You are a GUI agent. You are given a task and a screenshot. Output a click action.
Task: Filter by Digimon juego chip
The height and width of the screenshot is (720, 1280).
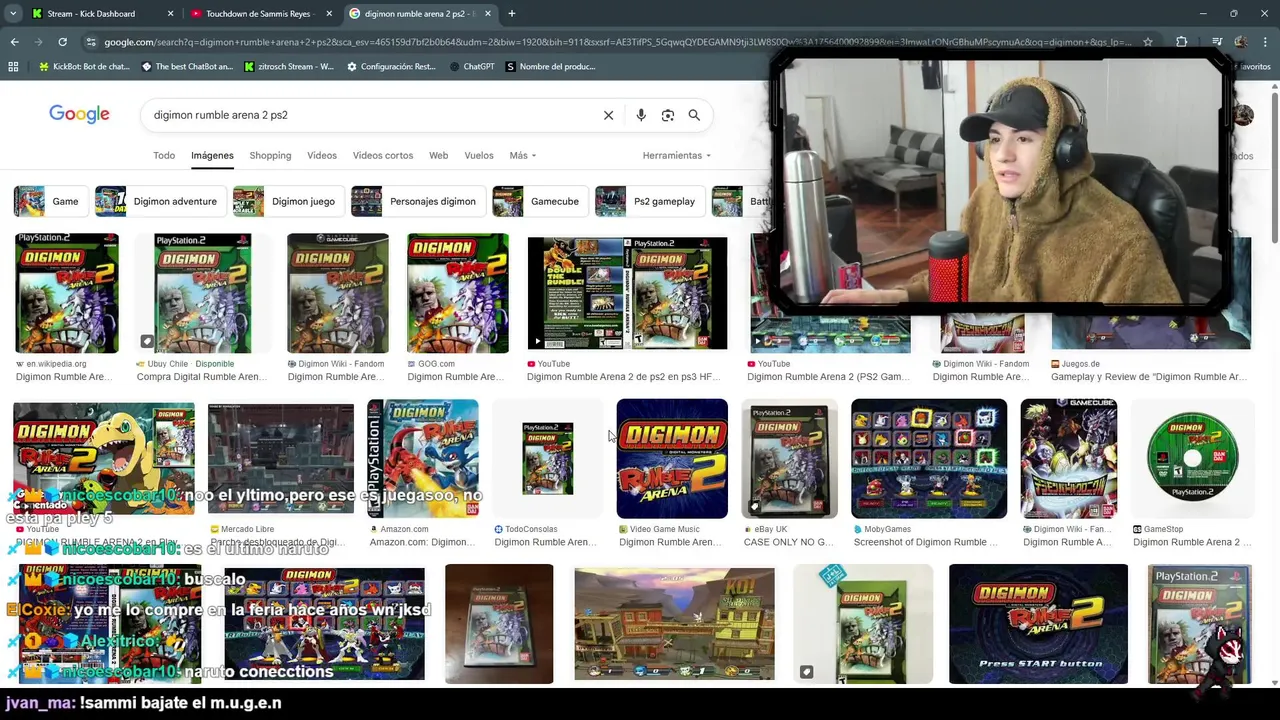[x=288, y=201]
